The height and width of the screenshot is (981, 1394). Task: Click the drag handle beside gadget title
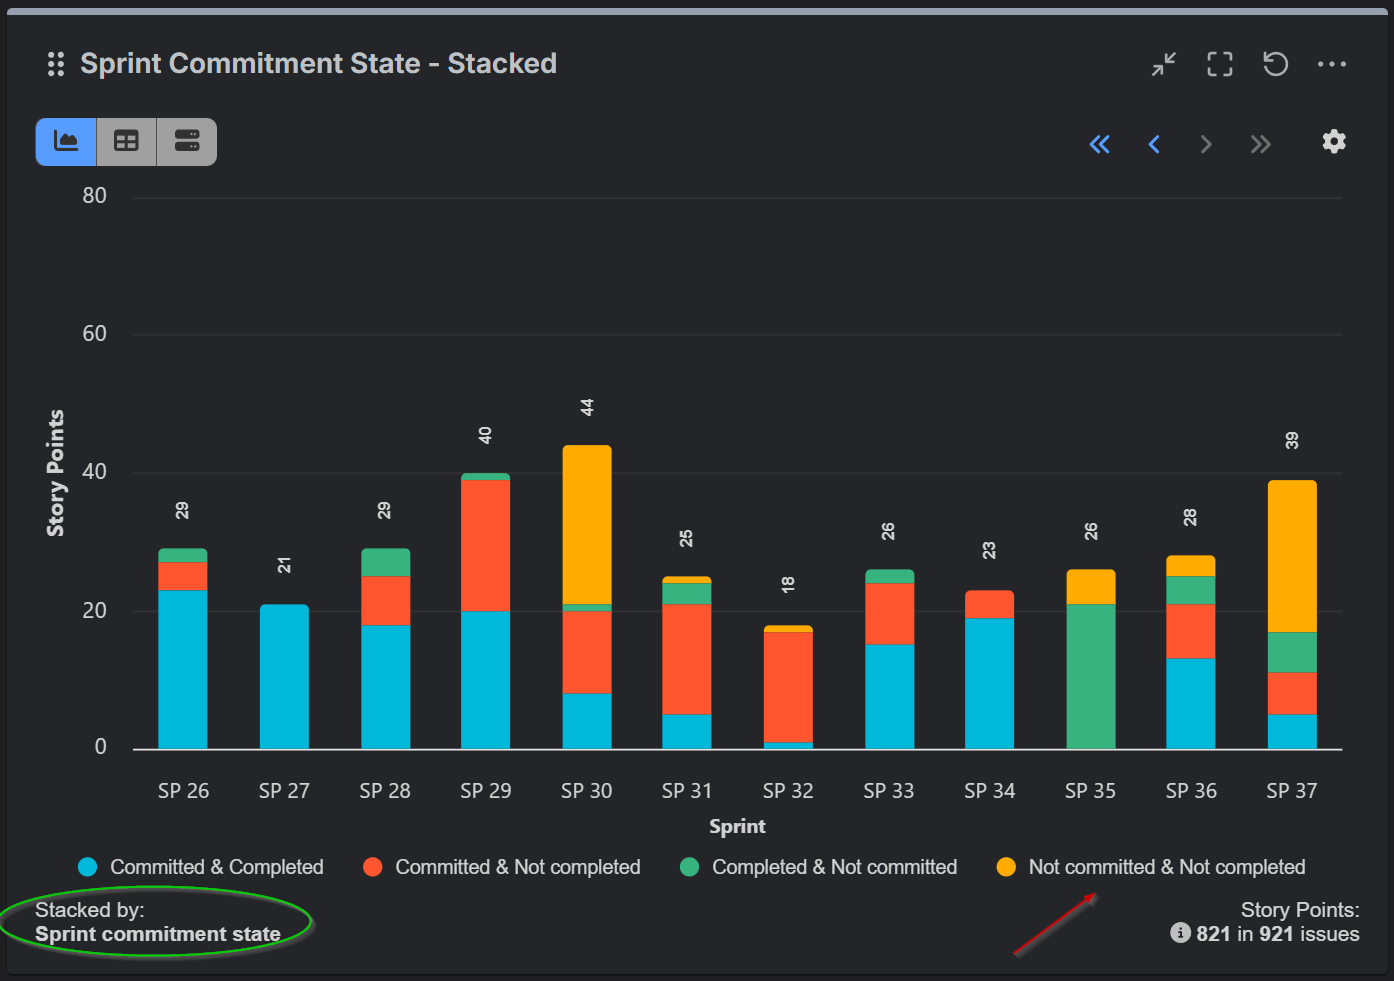coord(56,64)
